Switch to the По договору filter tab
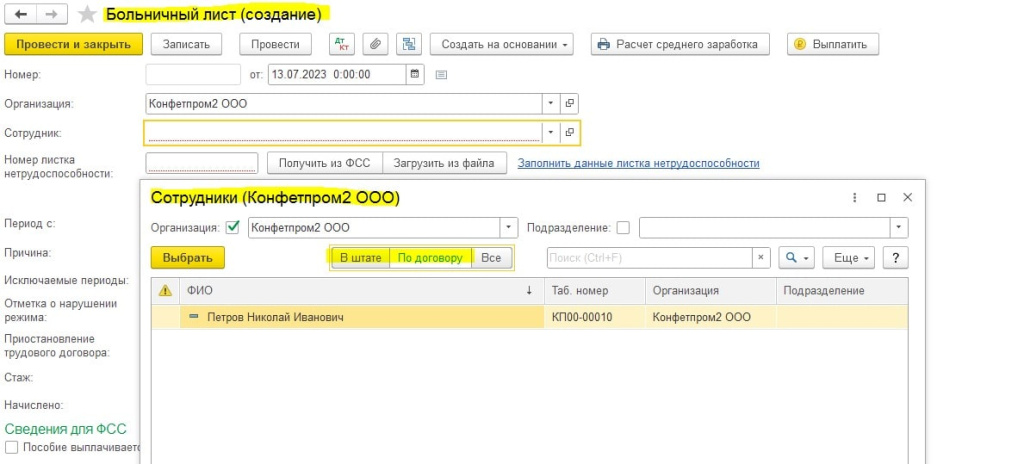Viewport: 1024px width, 464px height. [x=430, y=258]
